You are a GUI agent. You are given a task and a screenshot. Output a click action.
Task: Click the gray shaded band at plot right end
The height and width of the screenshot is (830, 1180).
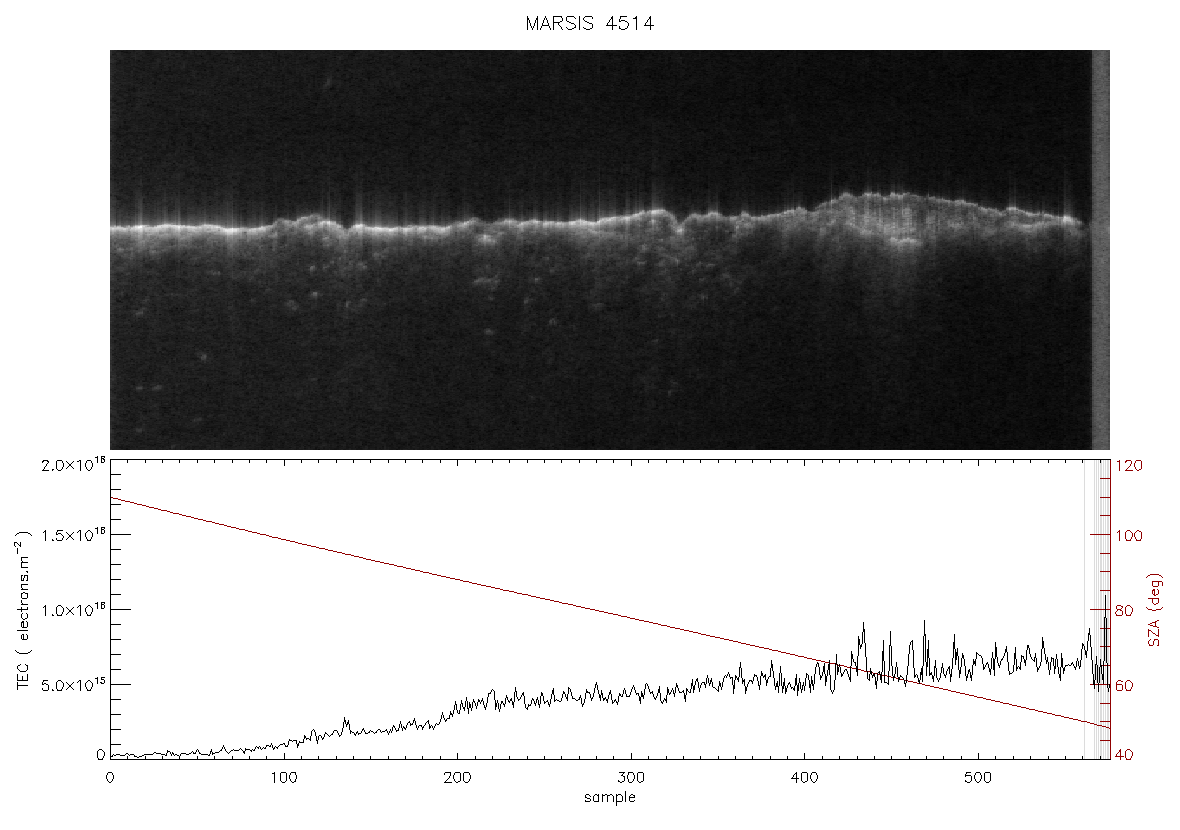pyautogui.click(x=1097, y=608)
